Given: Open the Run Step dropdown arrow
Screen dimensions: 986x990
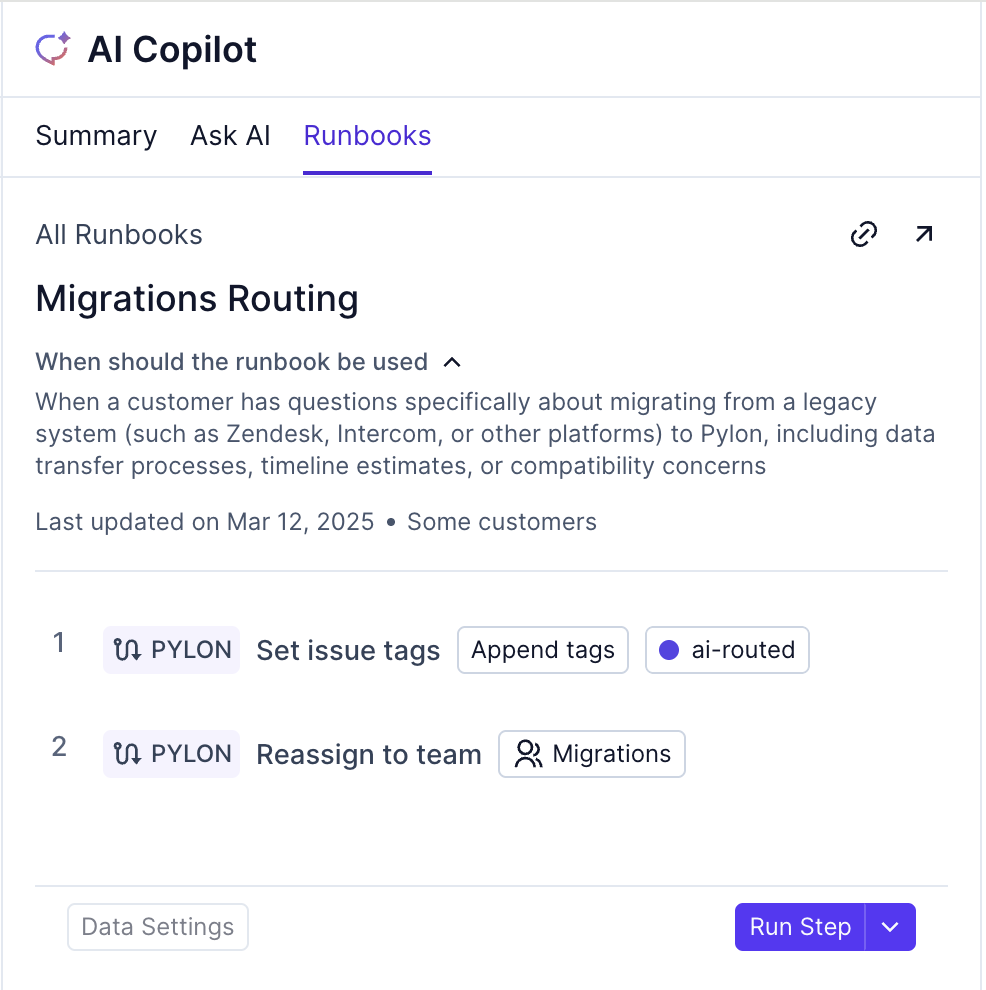Looking at the screenshot, I should pos(890,927).
